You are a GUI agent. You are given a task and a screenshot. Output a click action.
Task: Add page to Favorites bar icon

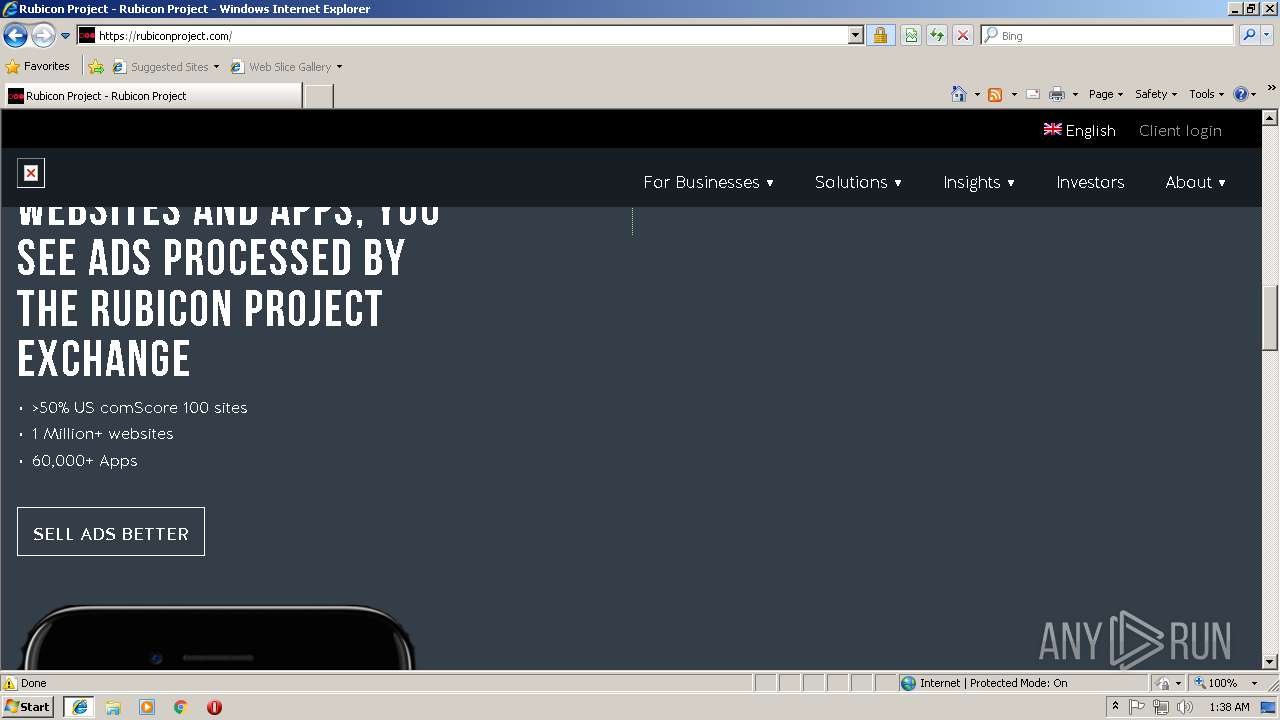[x=96, y=67]
